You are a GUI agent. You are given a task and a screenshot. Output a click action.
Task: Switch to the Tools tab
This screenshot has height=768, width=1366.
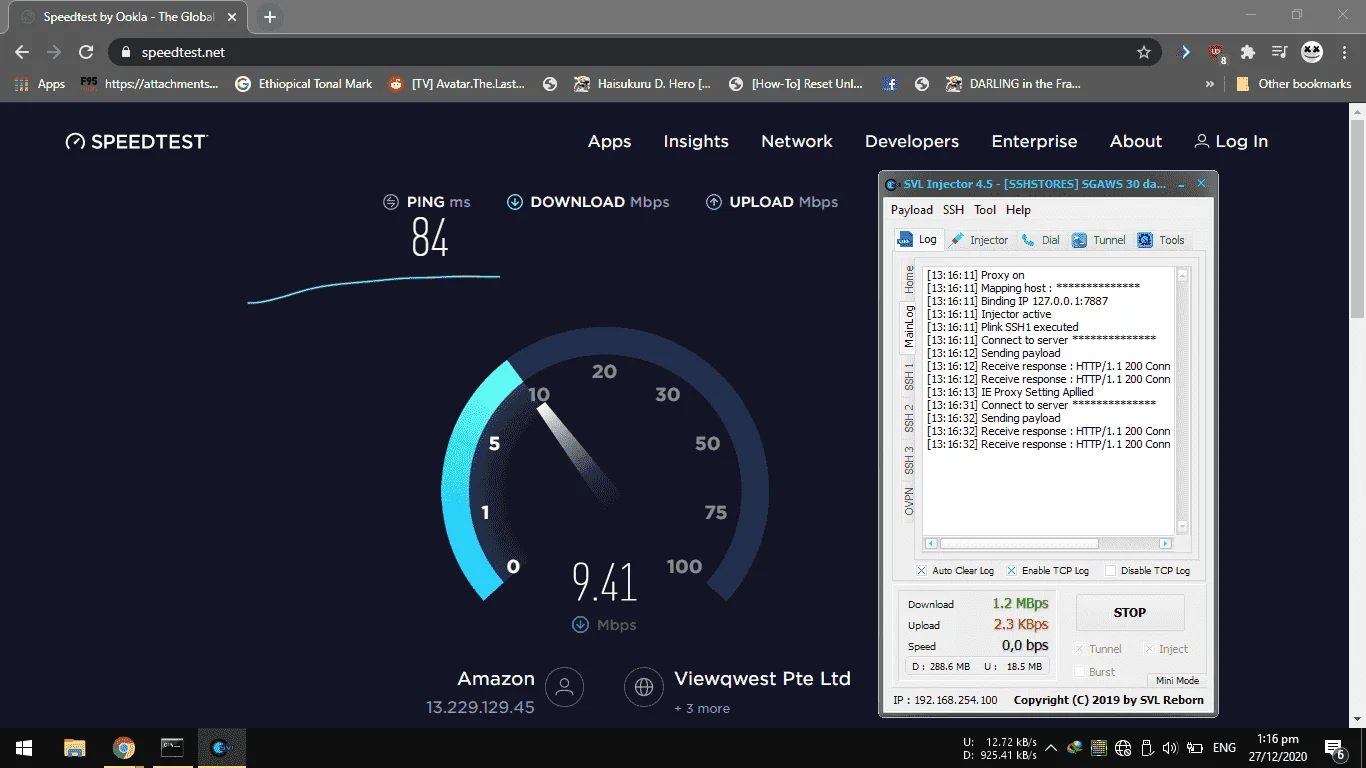click(x=1162, y=240)
